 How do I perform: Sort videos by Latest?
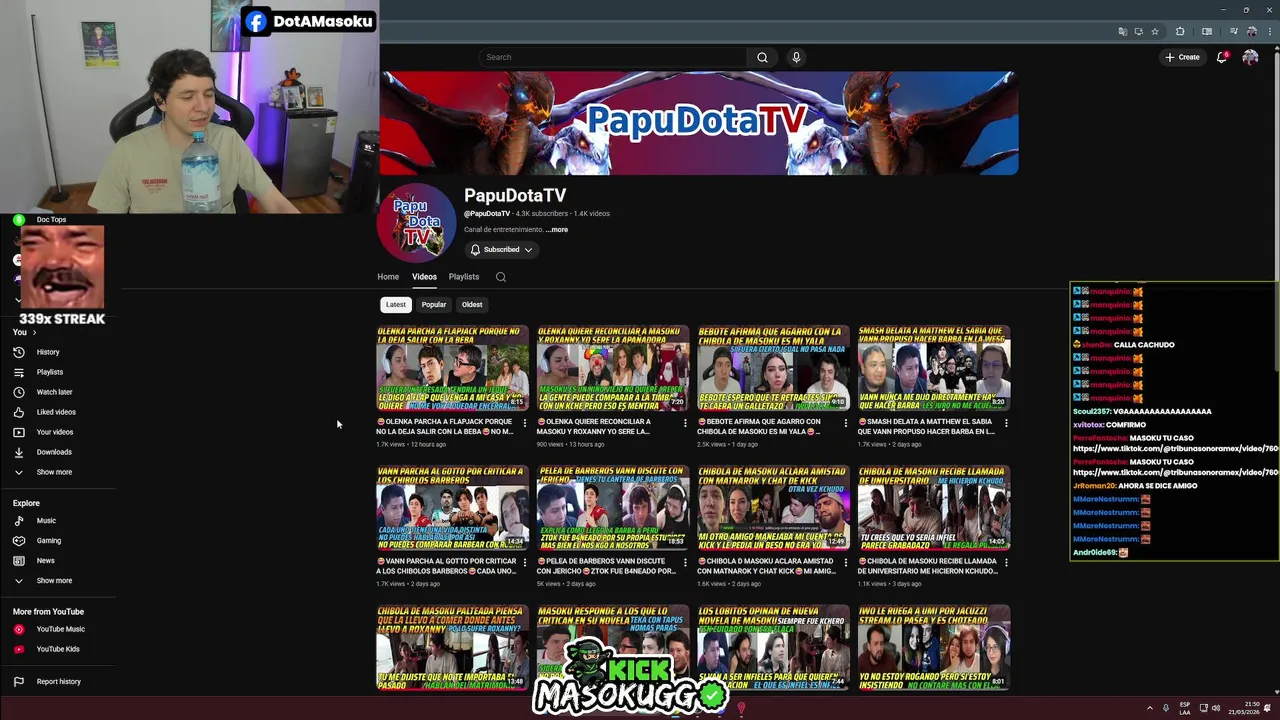(396, 305)
